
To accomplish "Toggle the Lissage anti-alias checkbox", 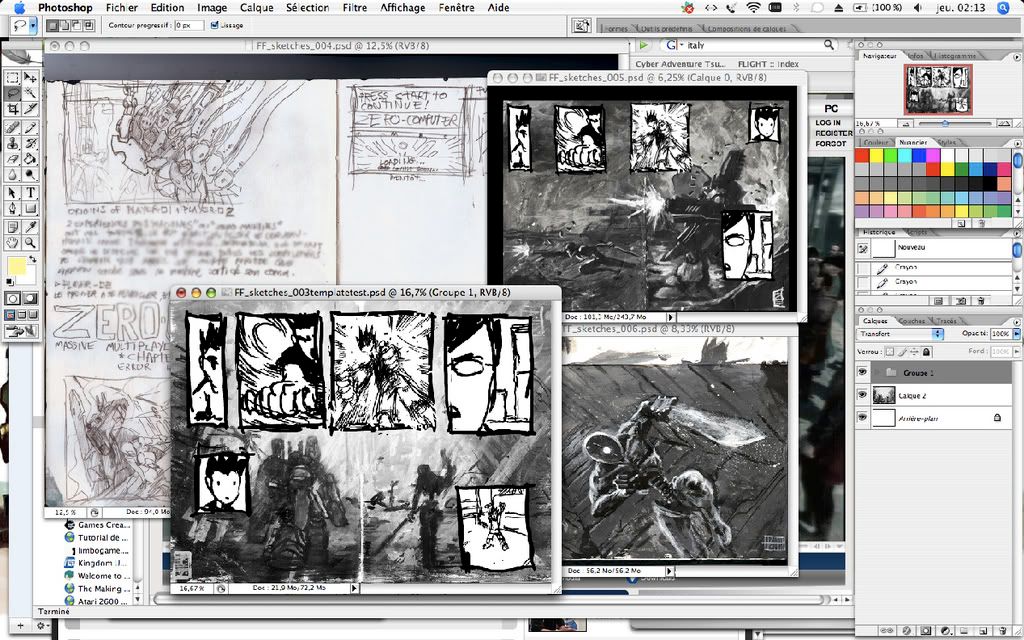I will 214,25.
